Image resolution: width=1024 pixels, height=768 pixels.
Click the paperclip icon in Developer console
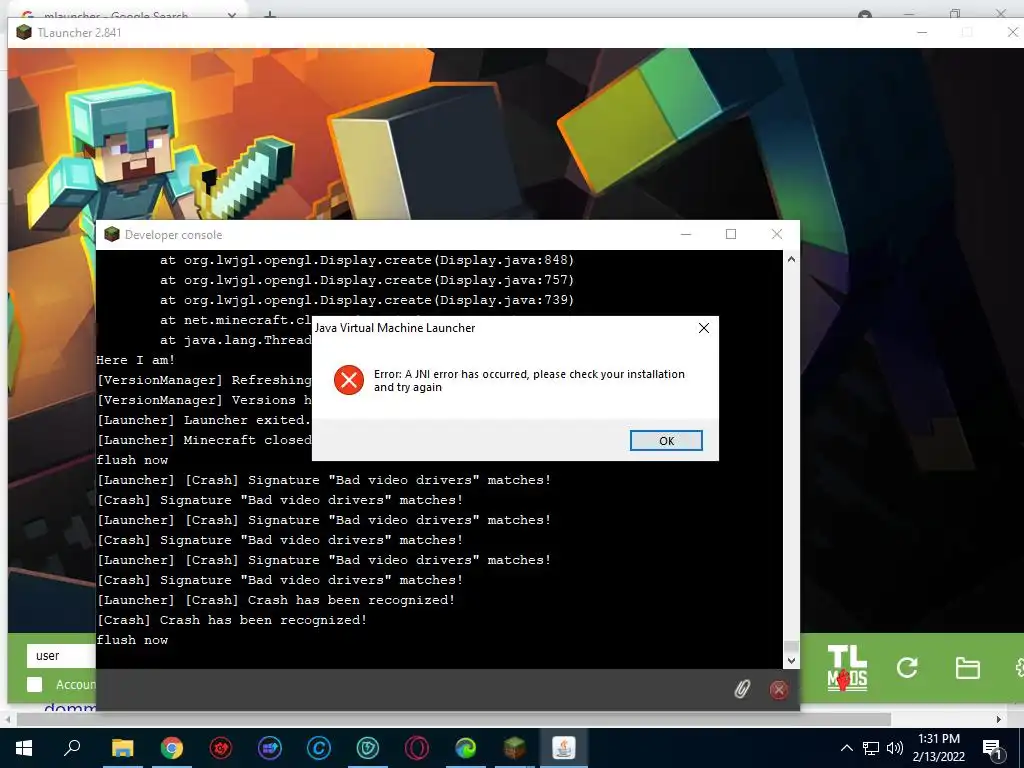click(x=742, y=689)
